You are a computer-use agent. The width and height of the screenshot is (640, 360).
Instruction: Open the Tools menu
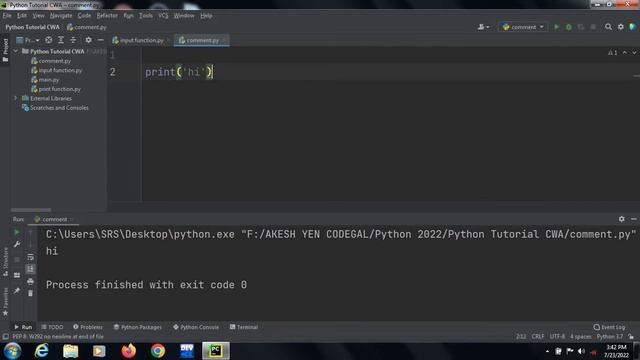click(x=146, y=16)
